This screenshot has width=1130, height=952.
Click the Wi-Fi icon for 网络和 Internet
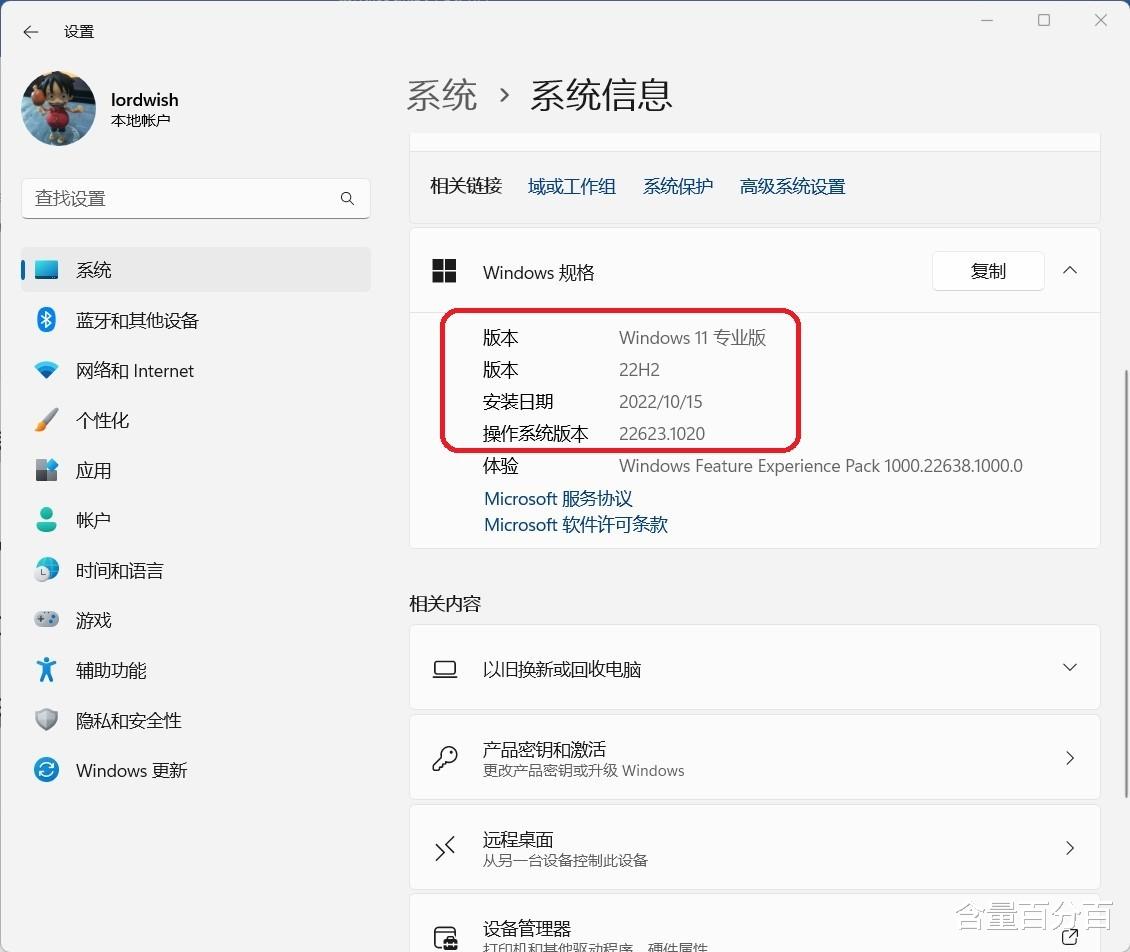(47, 370)
